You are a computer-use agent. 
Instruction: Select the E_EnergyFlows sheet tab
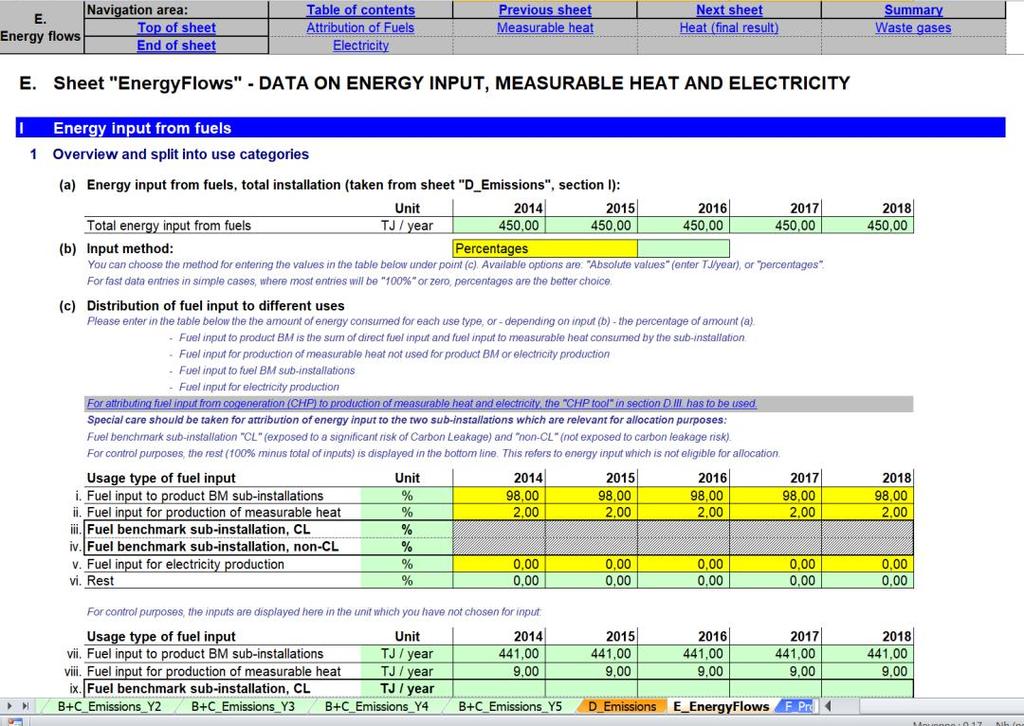(721, 706)
